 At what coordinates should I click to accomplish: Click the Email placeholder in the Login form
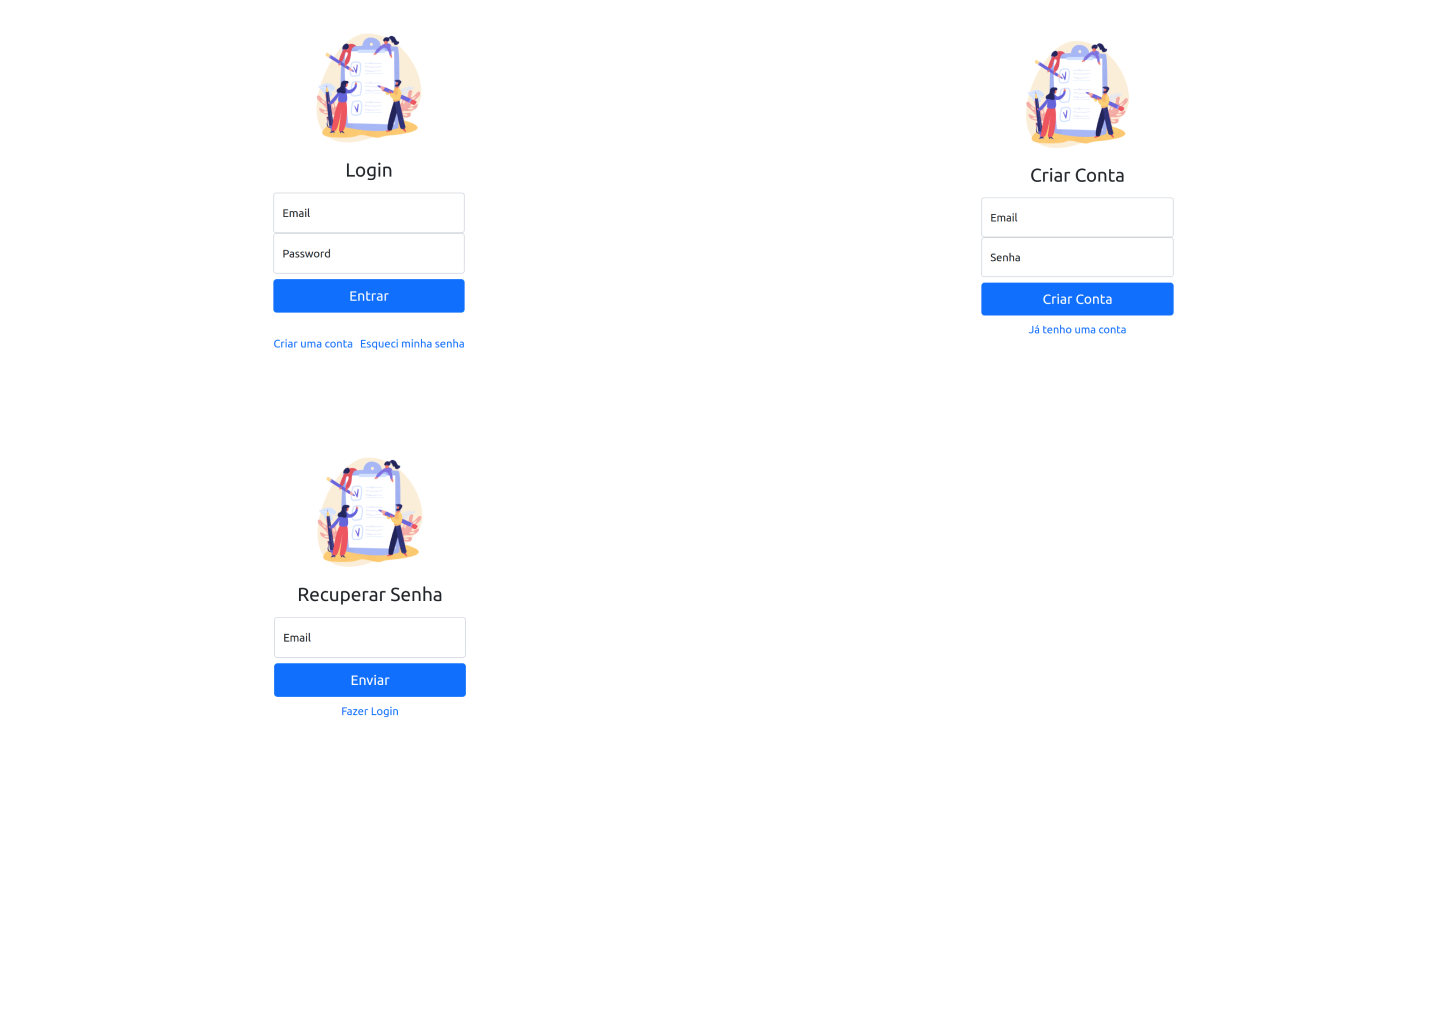(296, 213)
